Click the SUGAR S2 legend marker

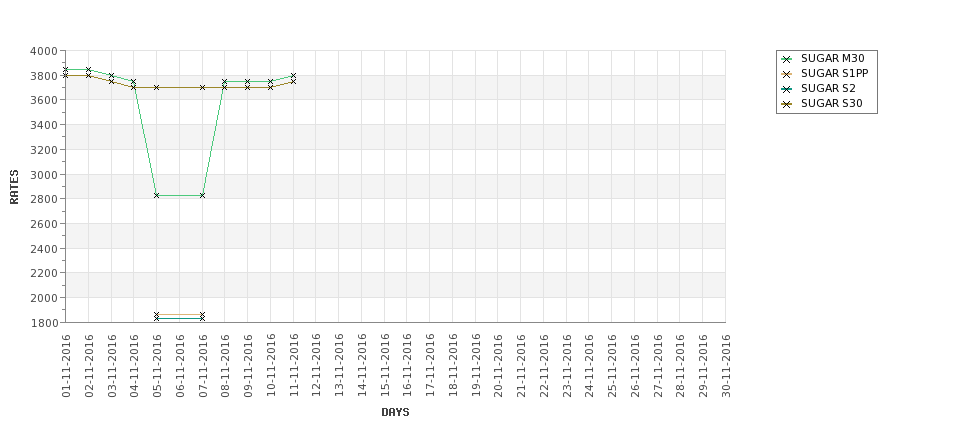[x=787, y=89]
